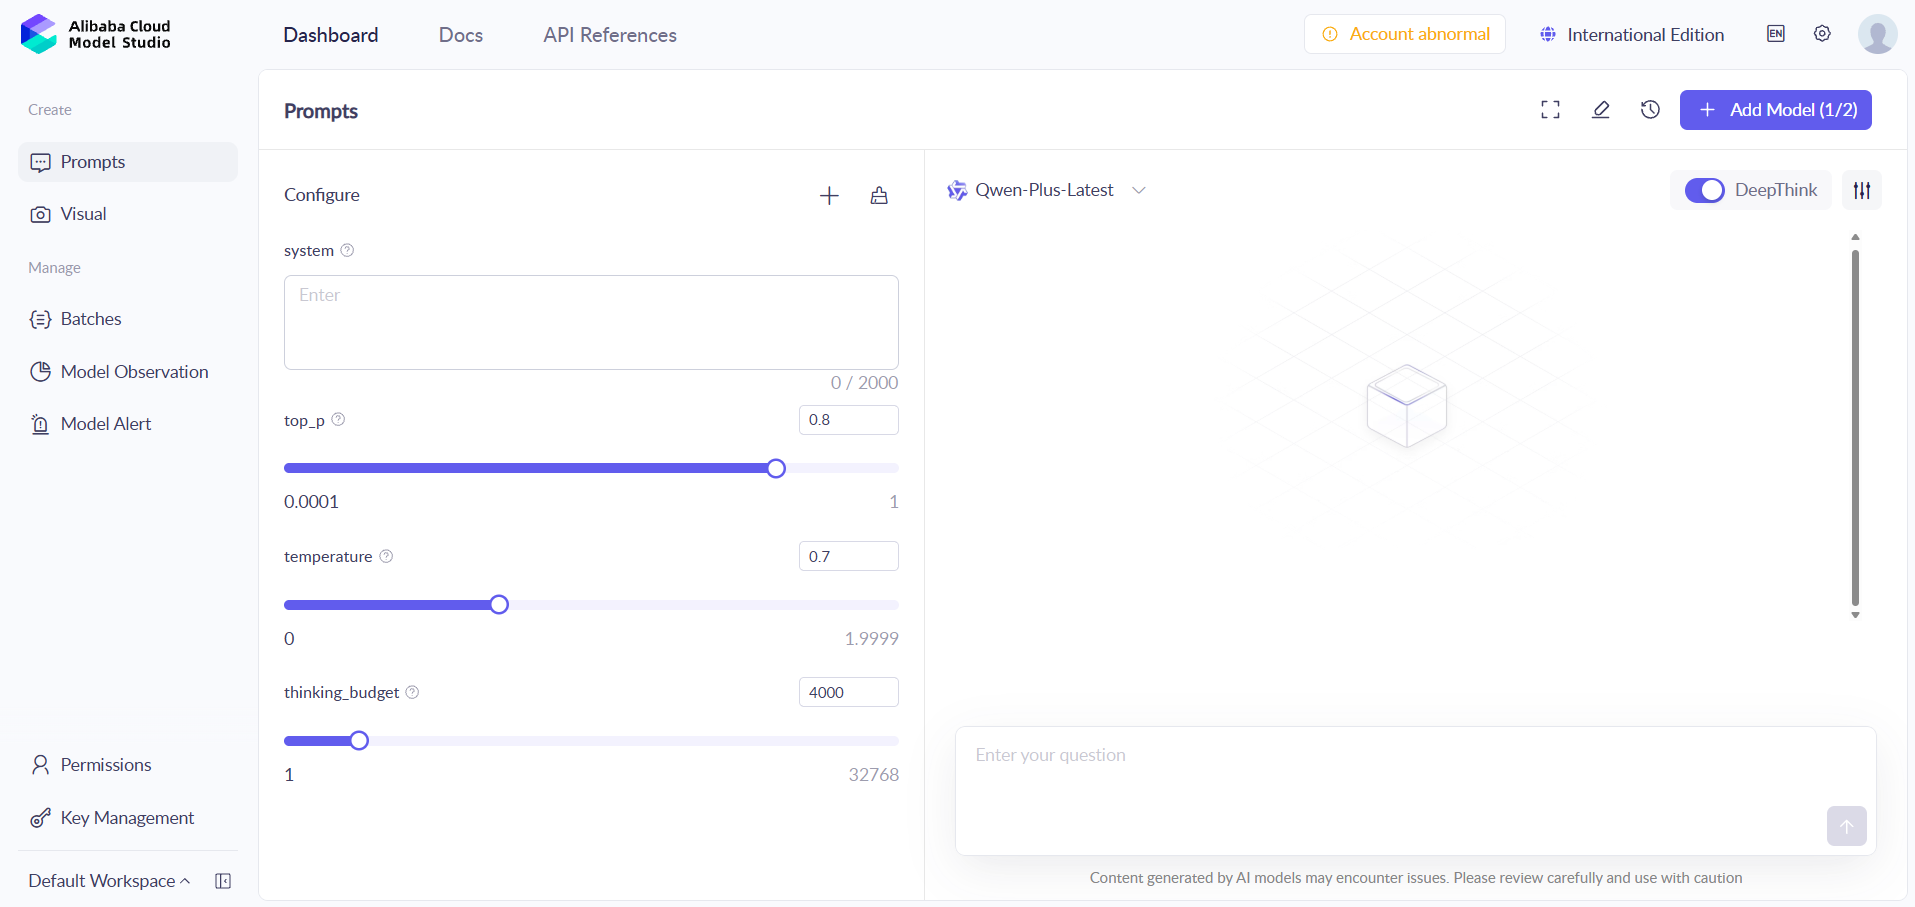Open model parameter settings sliders icon

[1861, 190]
